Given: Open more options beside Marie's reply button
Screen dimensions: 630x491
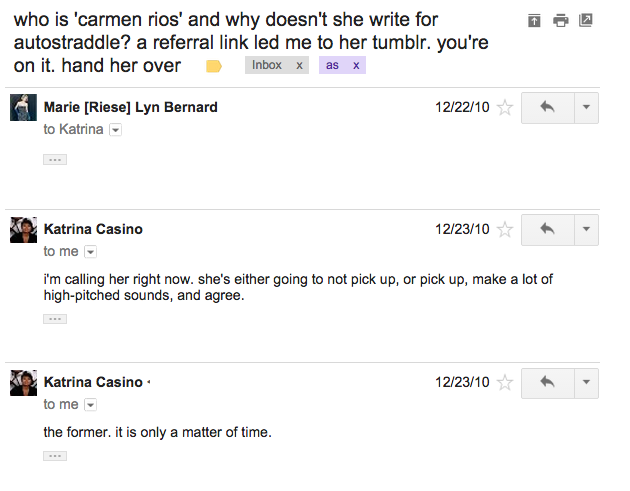Looking at the screenshot, I should 586,108.
